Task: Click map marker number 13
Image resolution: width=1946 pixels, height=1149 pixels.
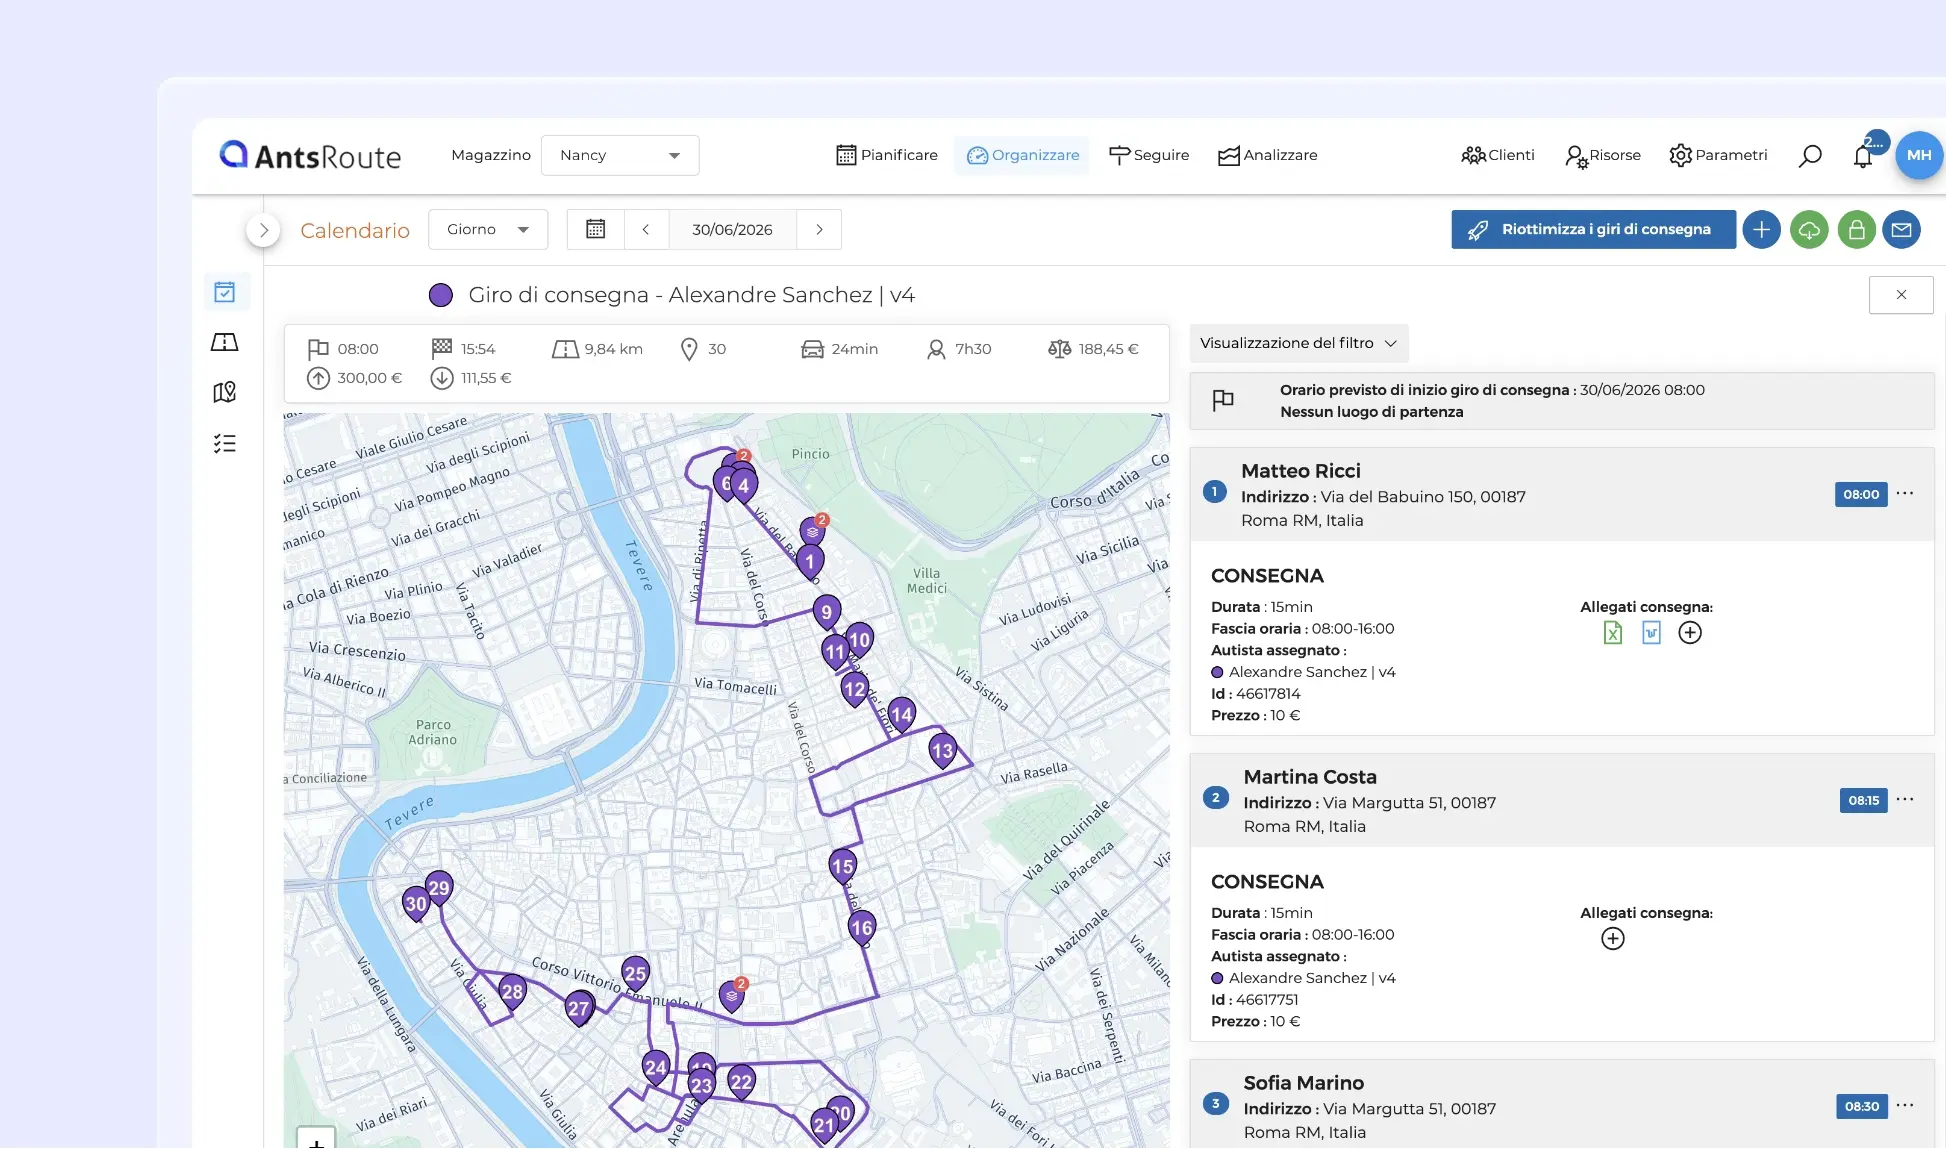Action: pyautogui.click(x=942, y=751)
